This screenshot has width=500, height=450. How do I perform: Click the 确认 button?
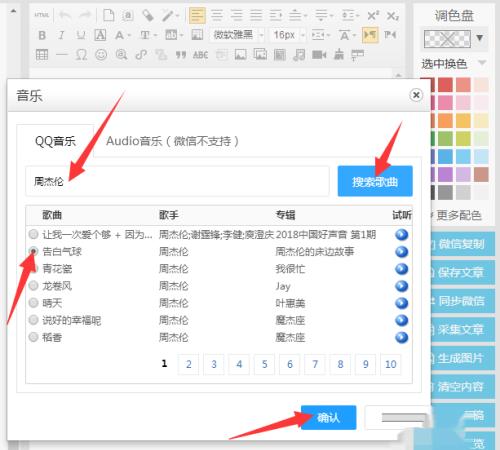(328, 417)
